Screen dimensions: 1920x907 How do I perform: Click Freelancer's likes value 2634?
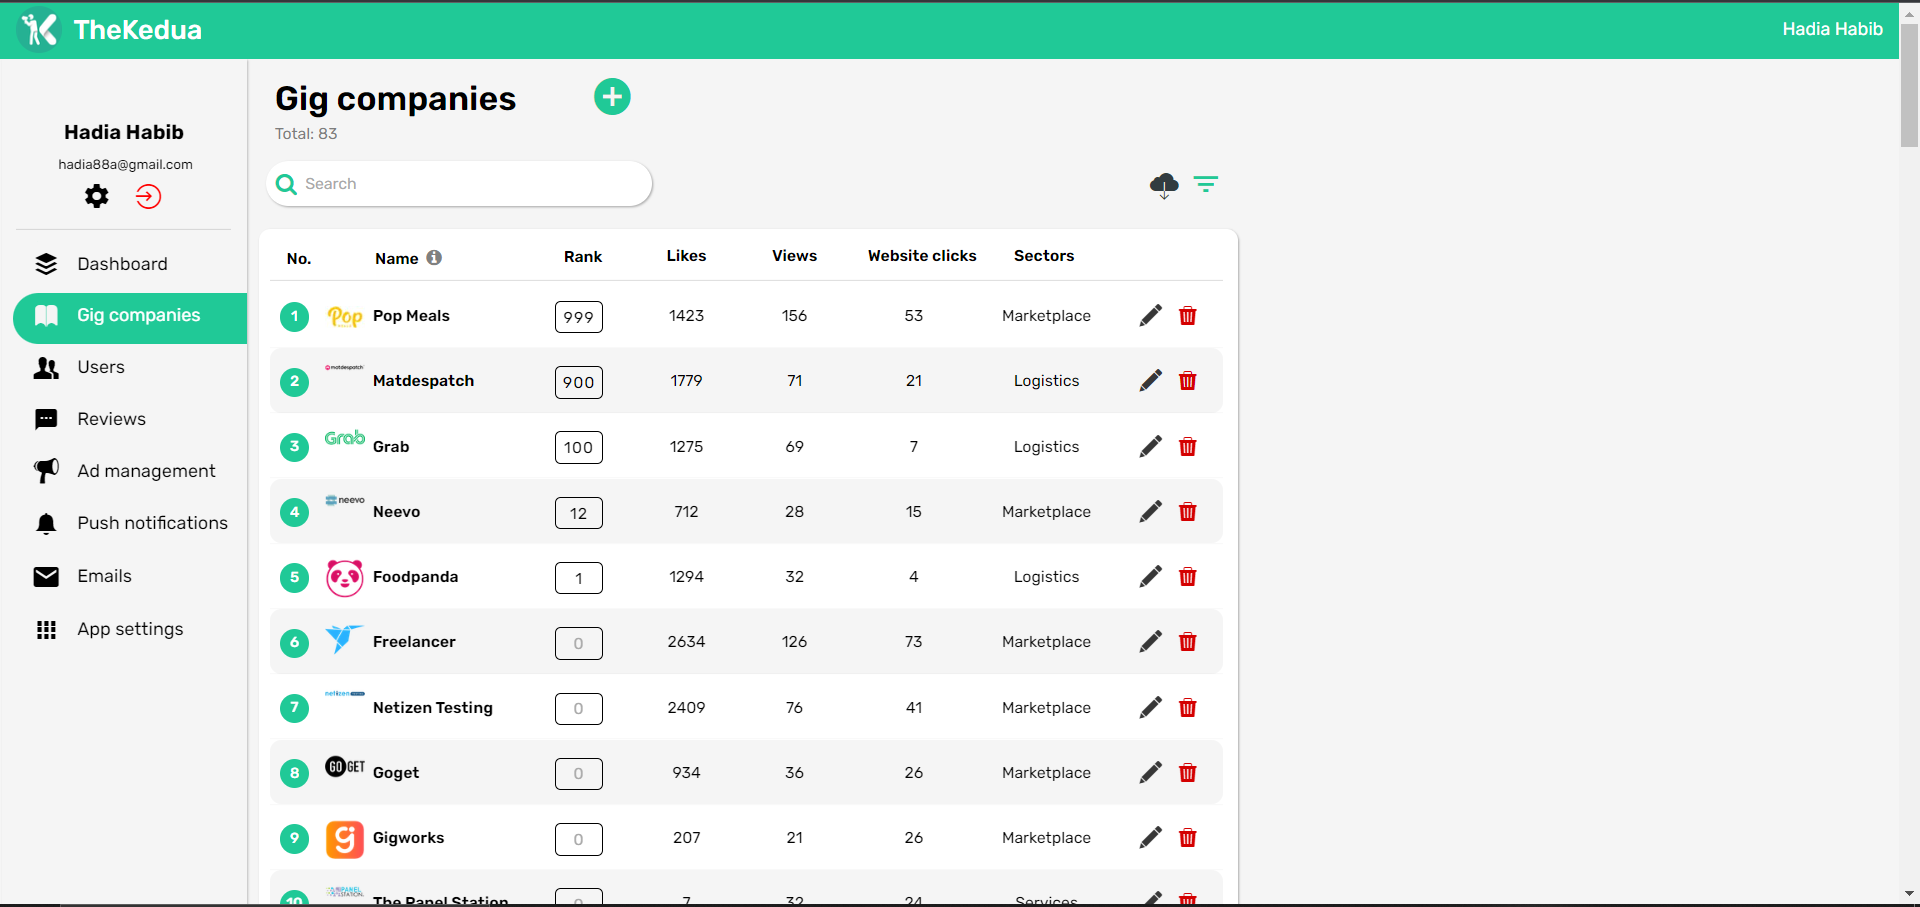687,642
